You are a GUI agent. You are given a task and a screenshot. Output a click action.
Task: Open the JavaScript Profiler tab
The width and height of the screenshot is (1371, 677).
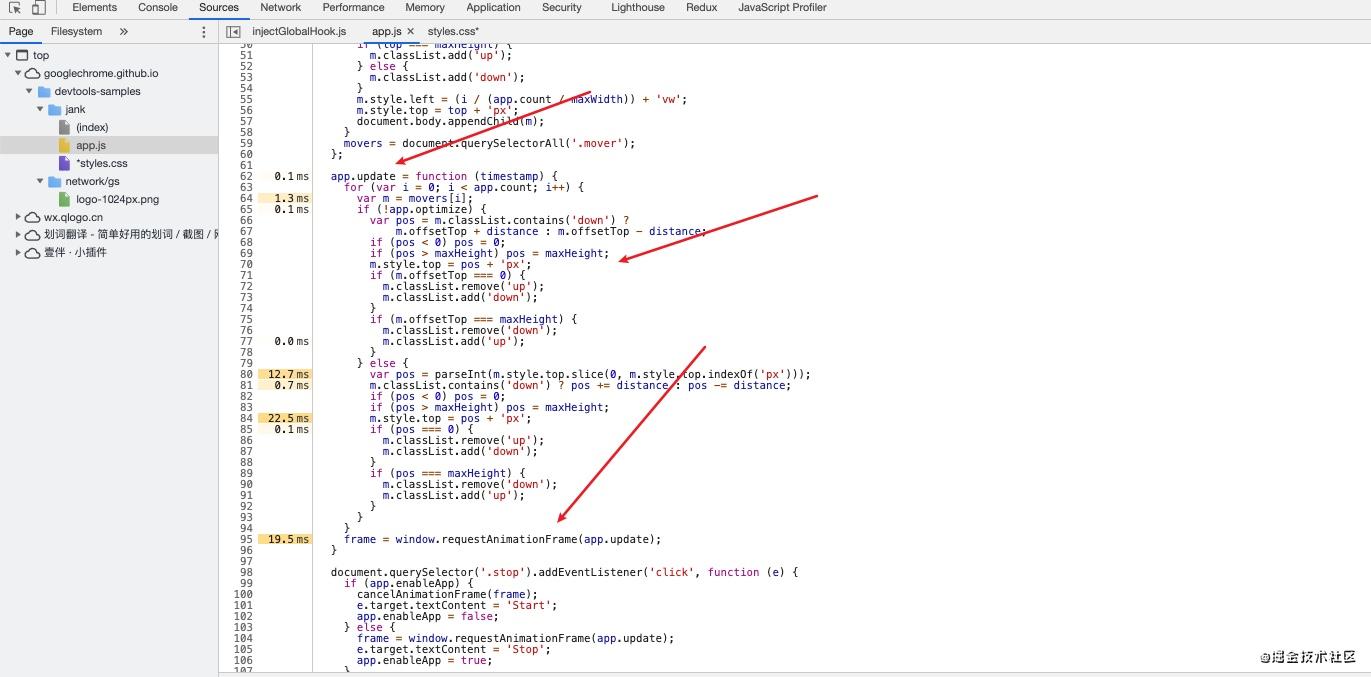click(782, 7)
